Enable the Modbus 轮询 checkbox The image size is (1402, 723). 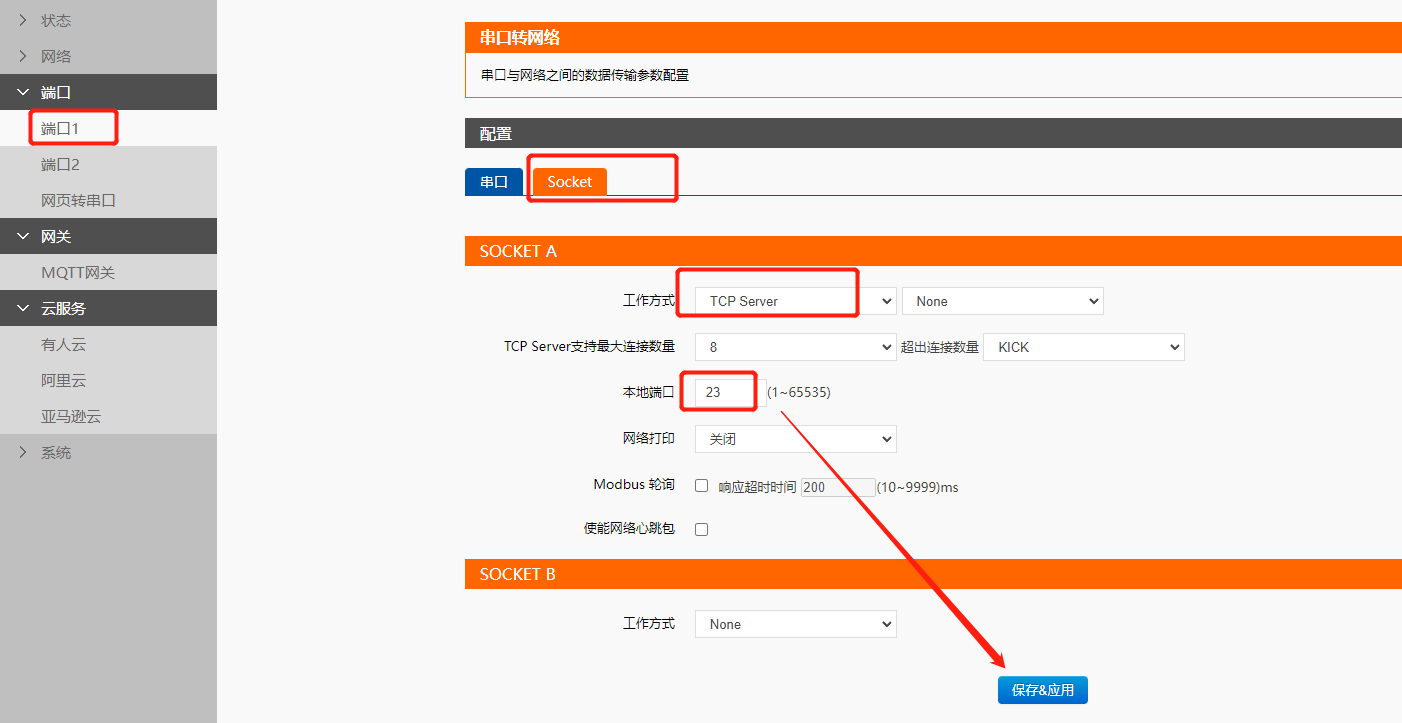702,485
